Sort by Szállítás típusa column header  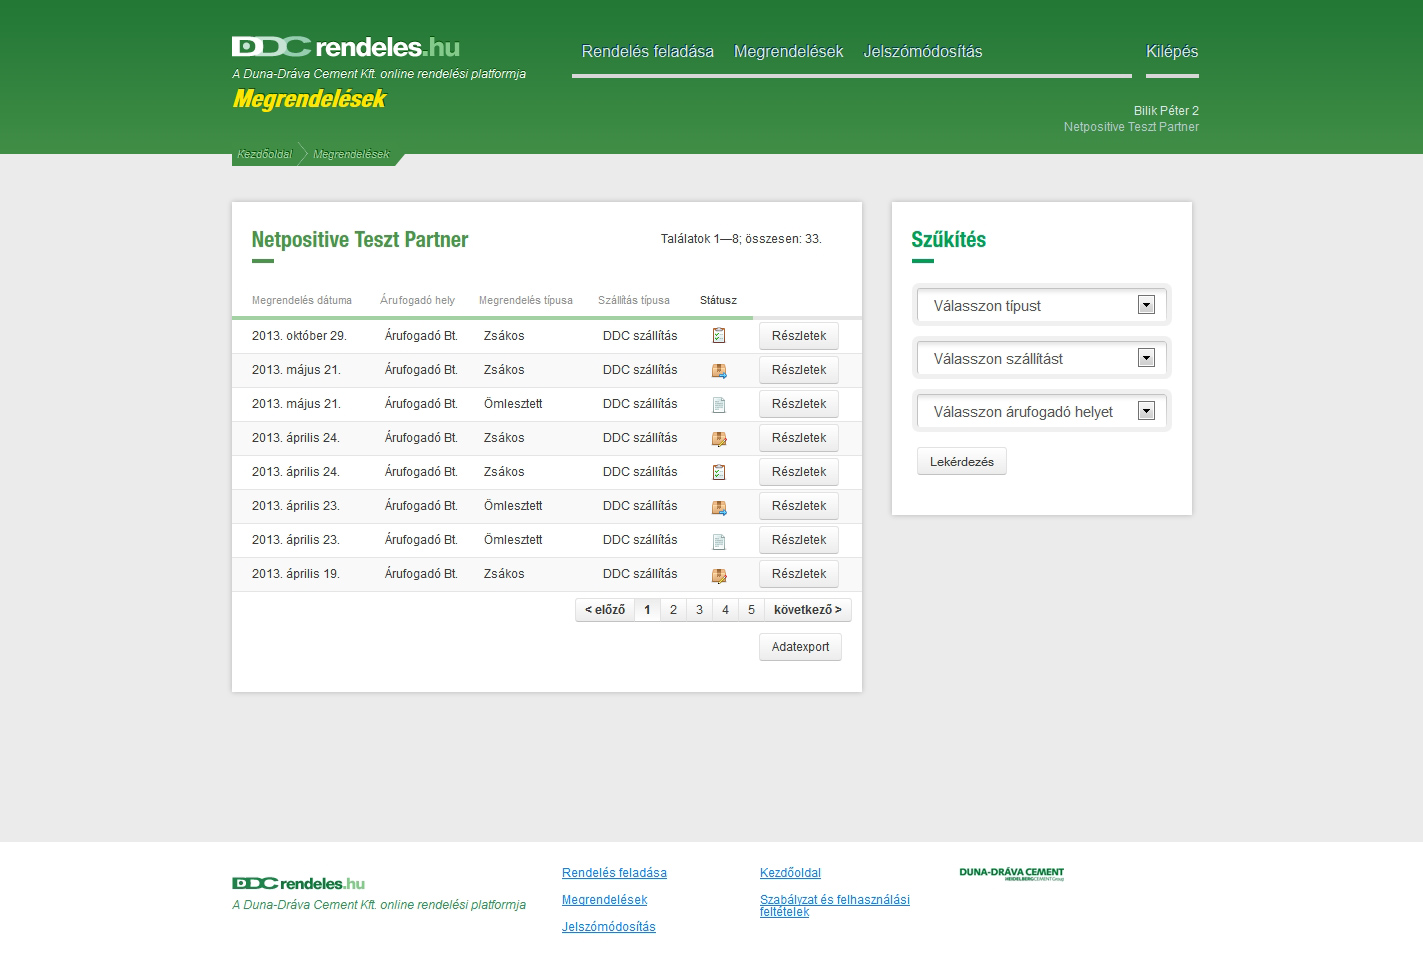point(634,300)
